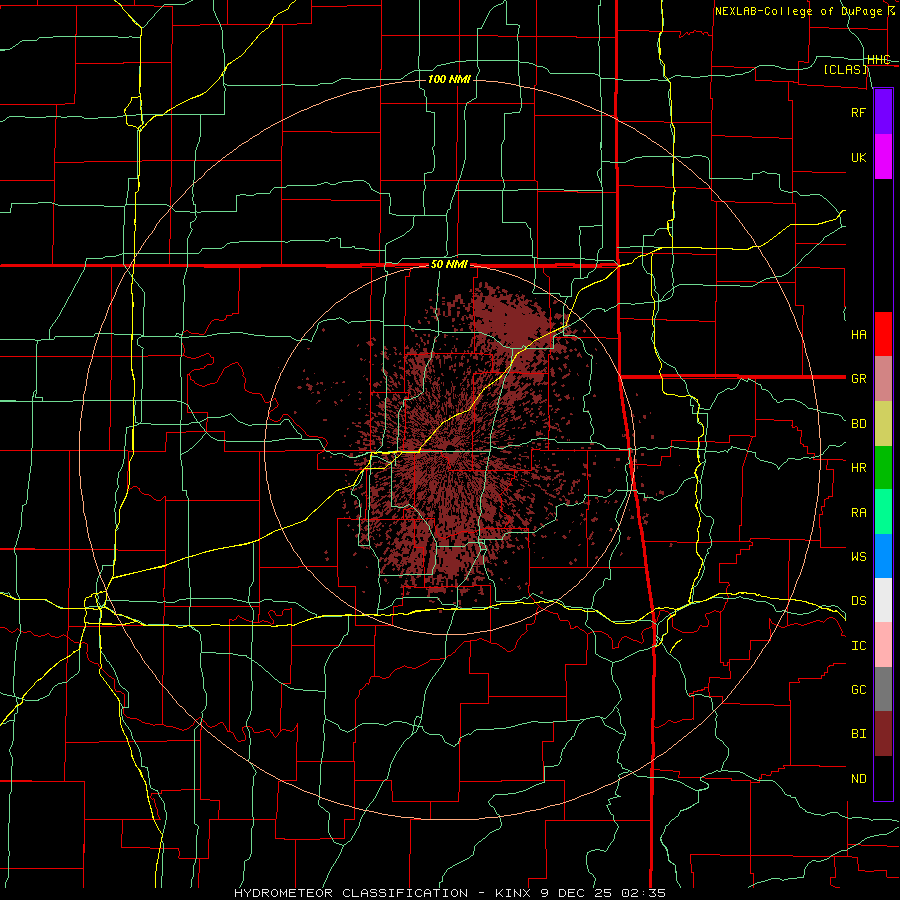Click the DS white legend swatch
This screenshot has width=900, height=900.
pos(883,600)
